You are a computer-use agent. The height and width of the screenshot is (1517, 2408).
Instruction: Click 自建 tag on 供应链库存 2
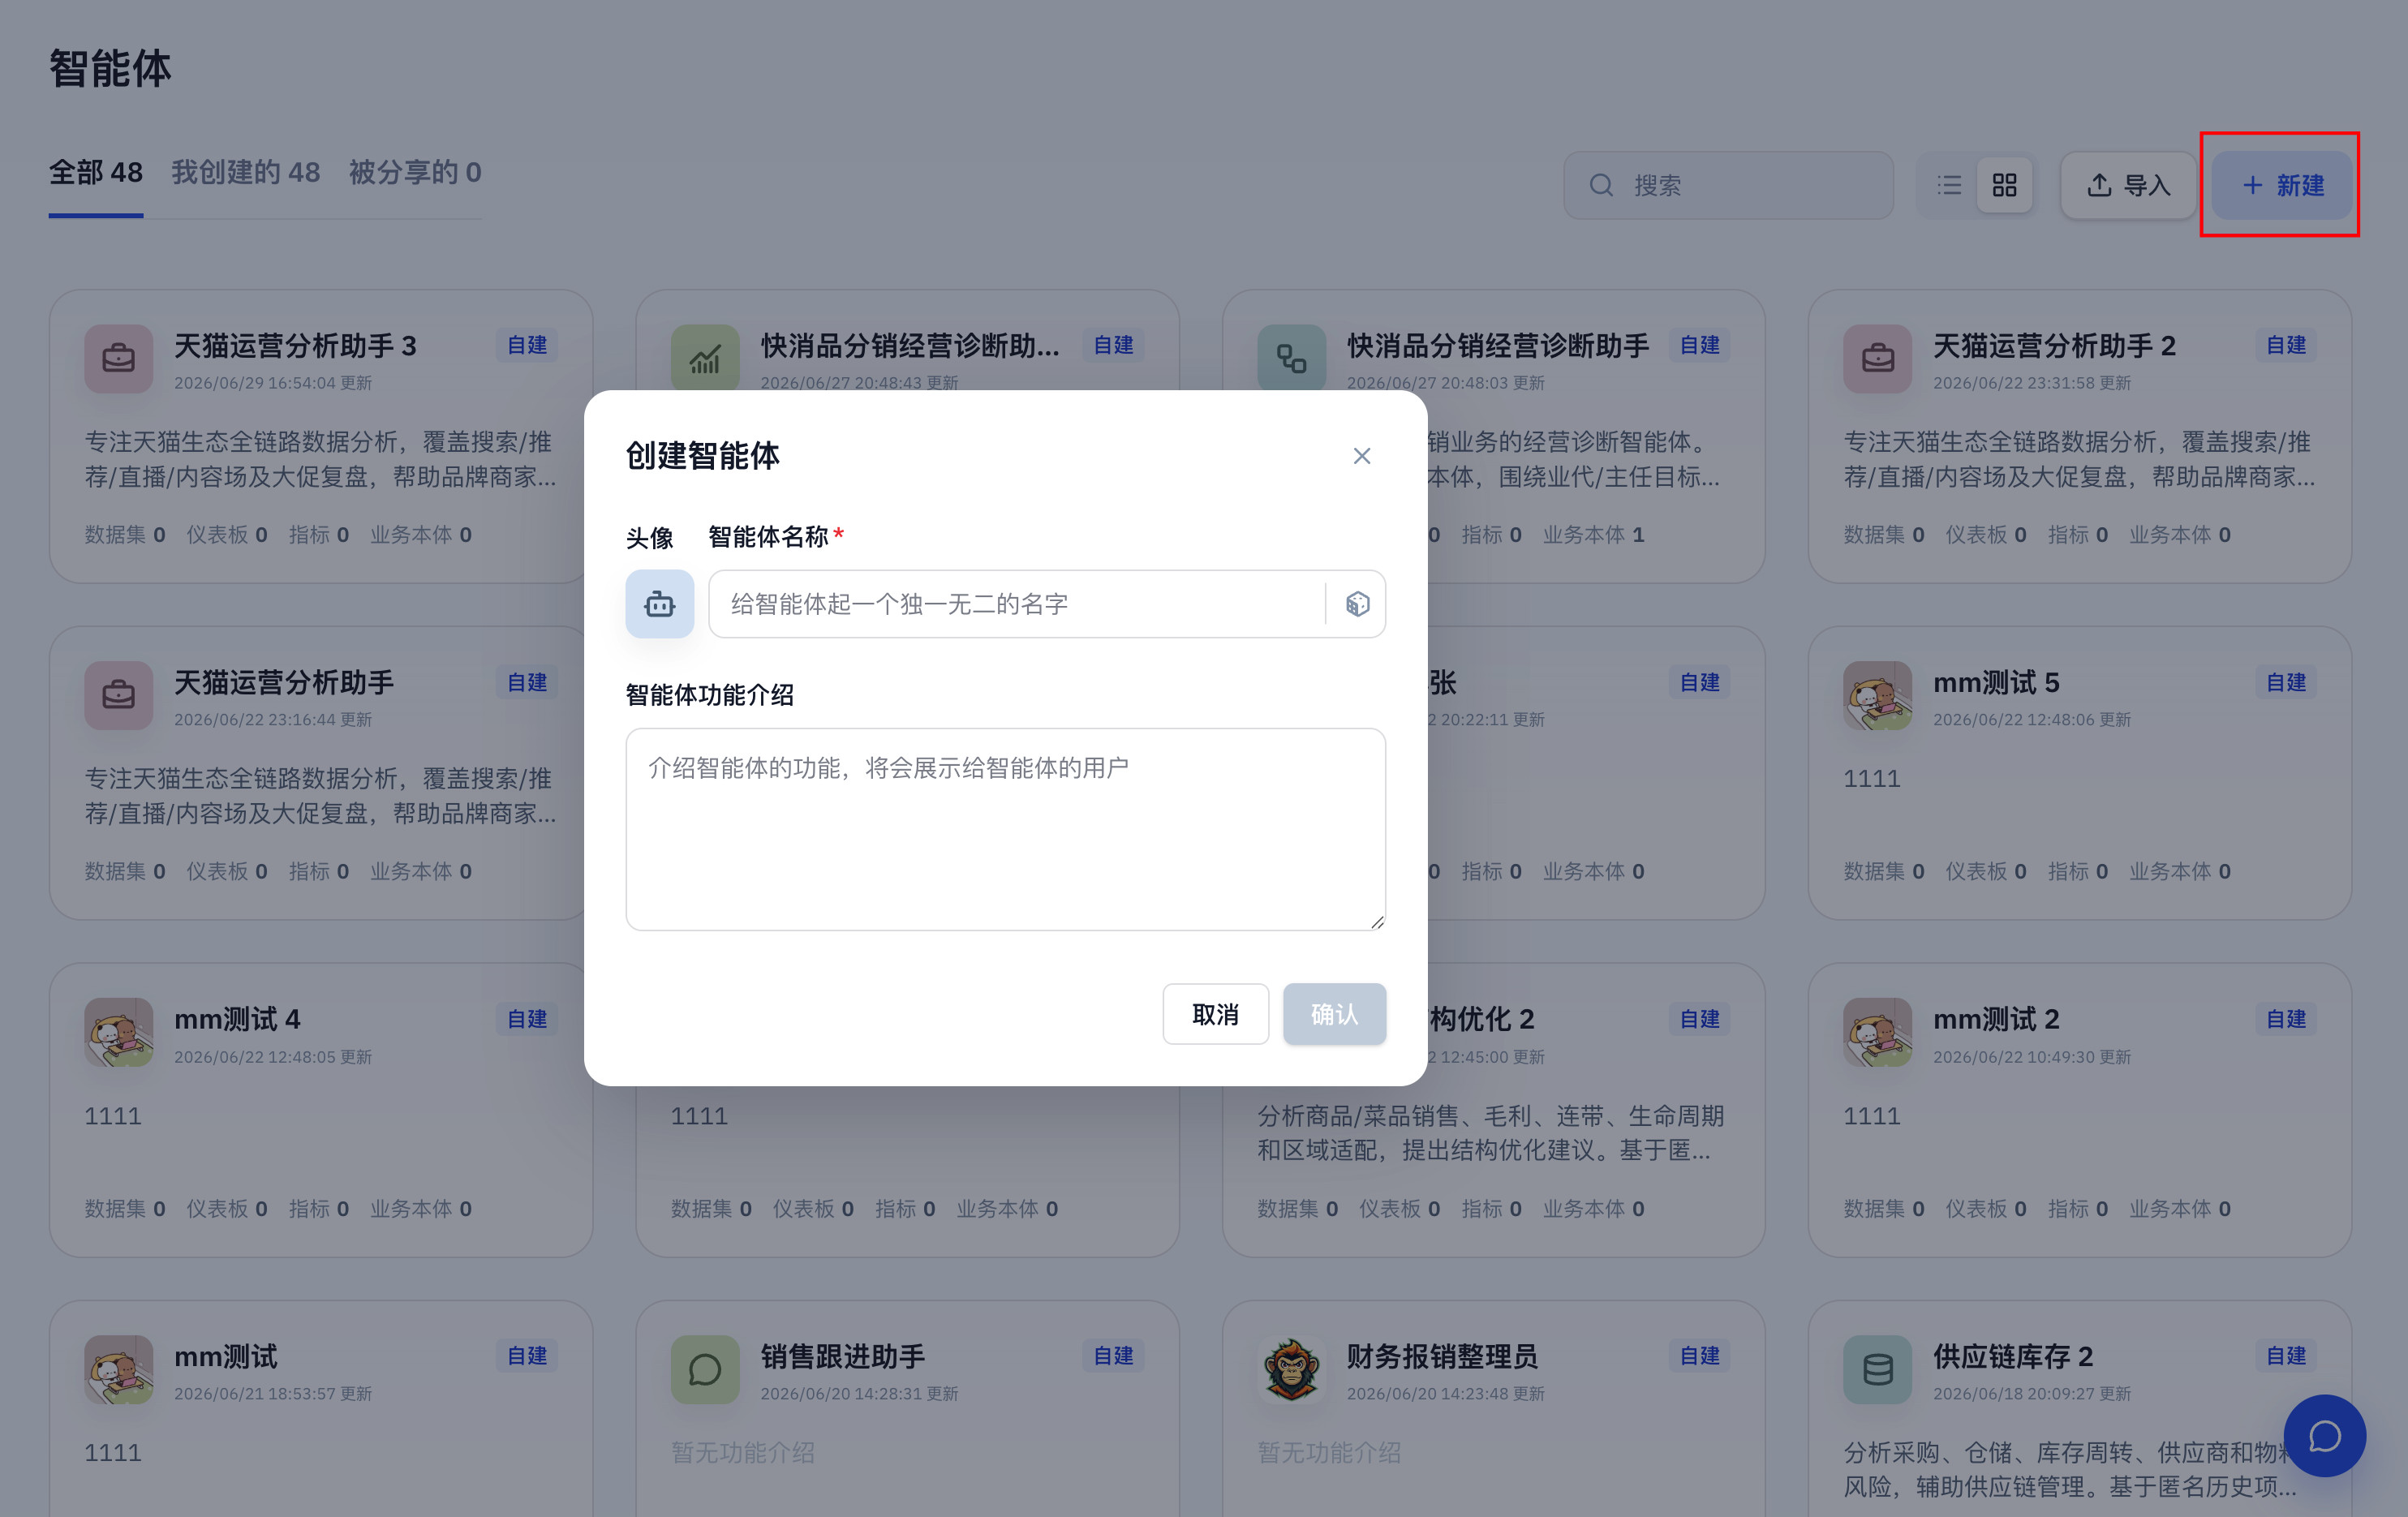[2286, 1356]
